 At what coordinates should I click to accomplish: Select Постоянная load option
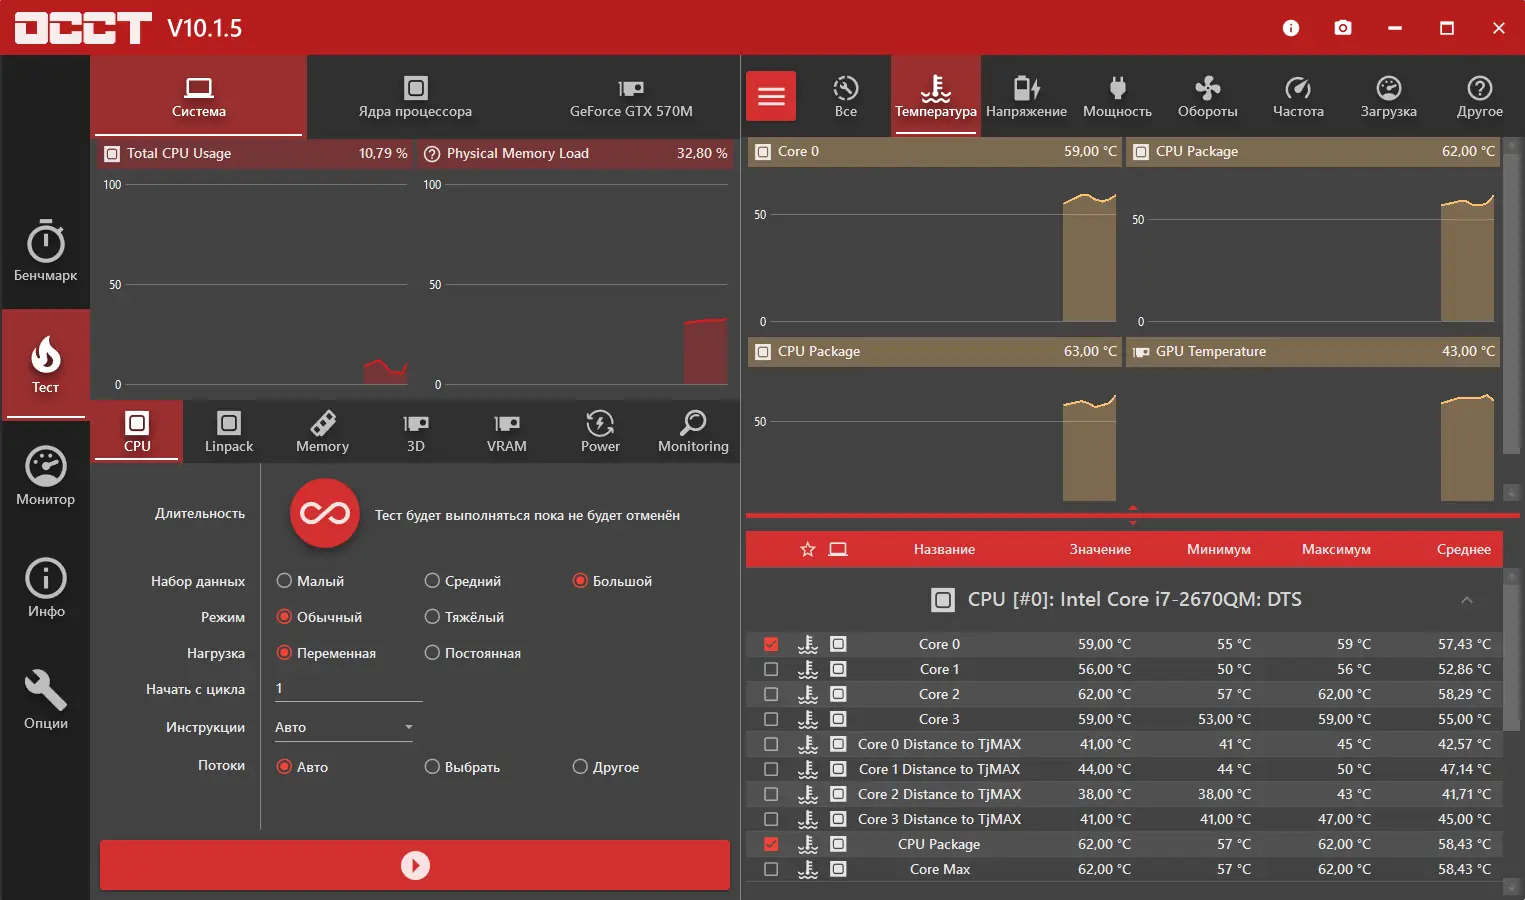(x=472, y=653)
